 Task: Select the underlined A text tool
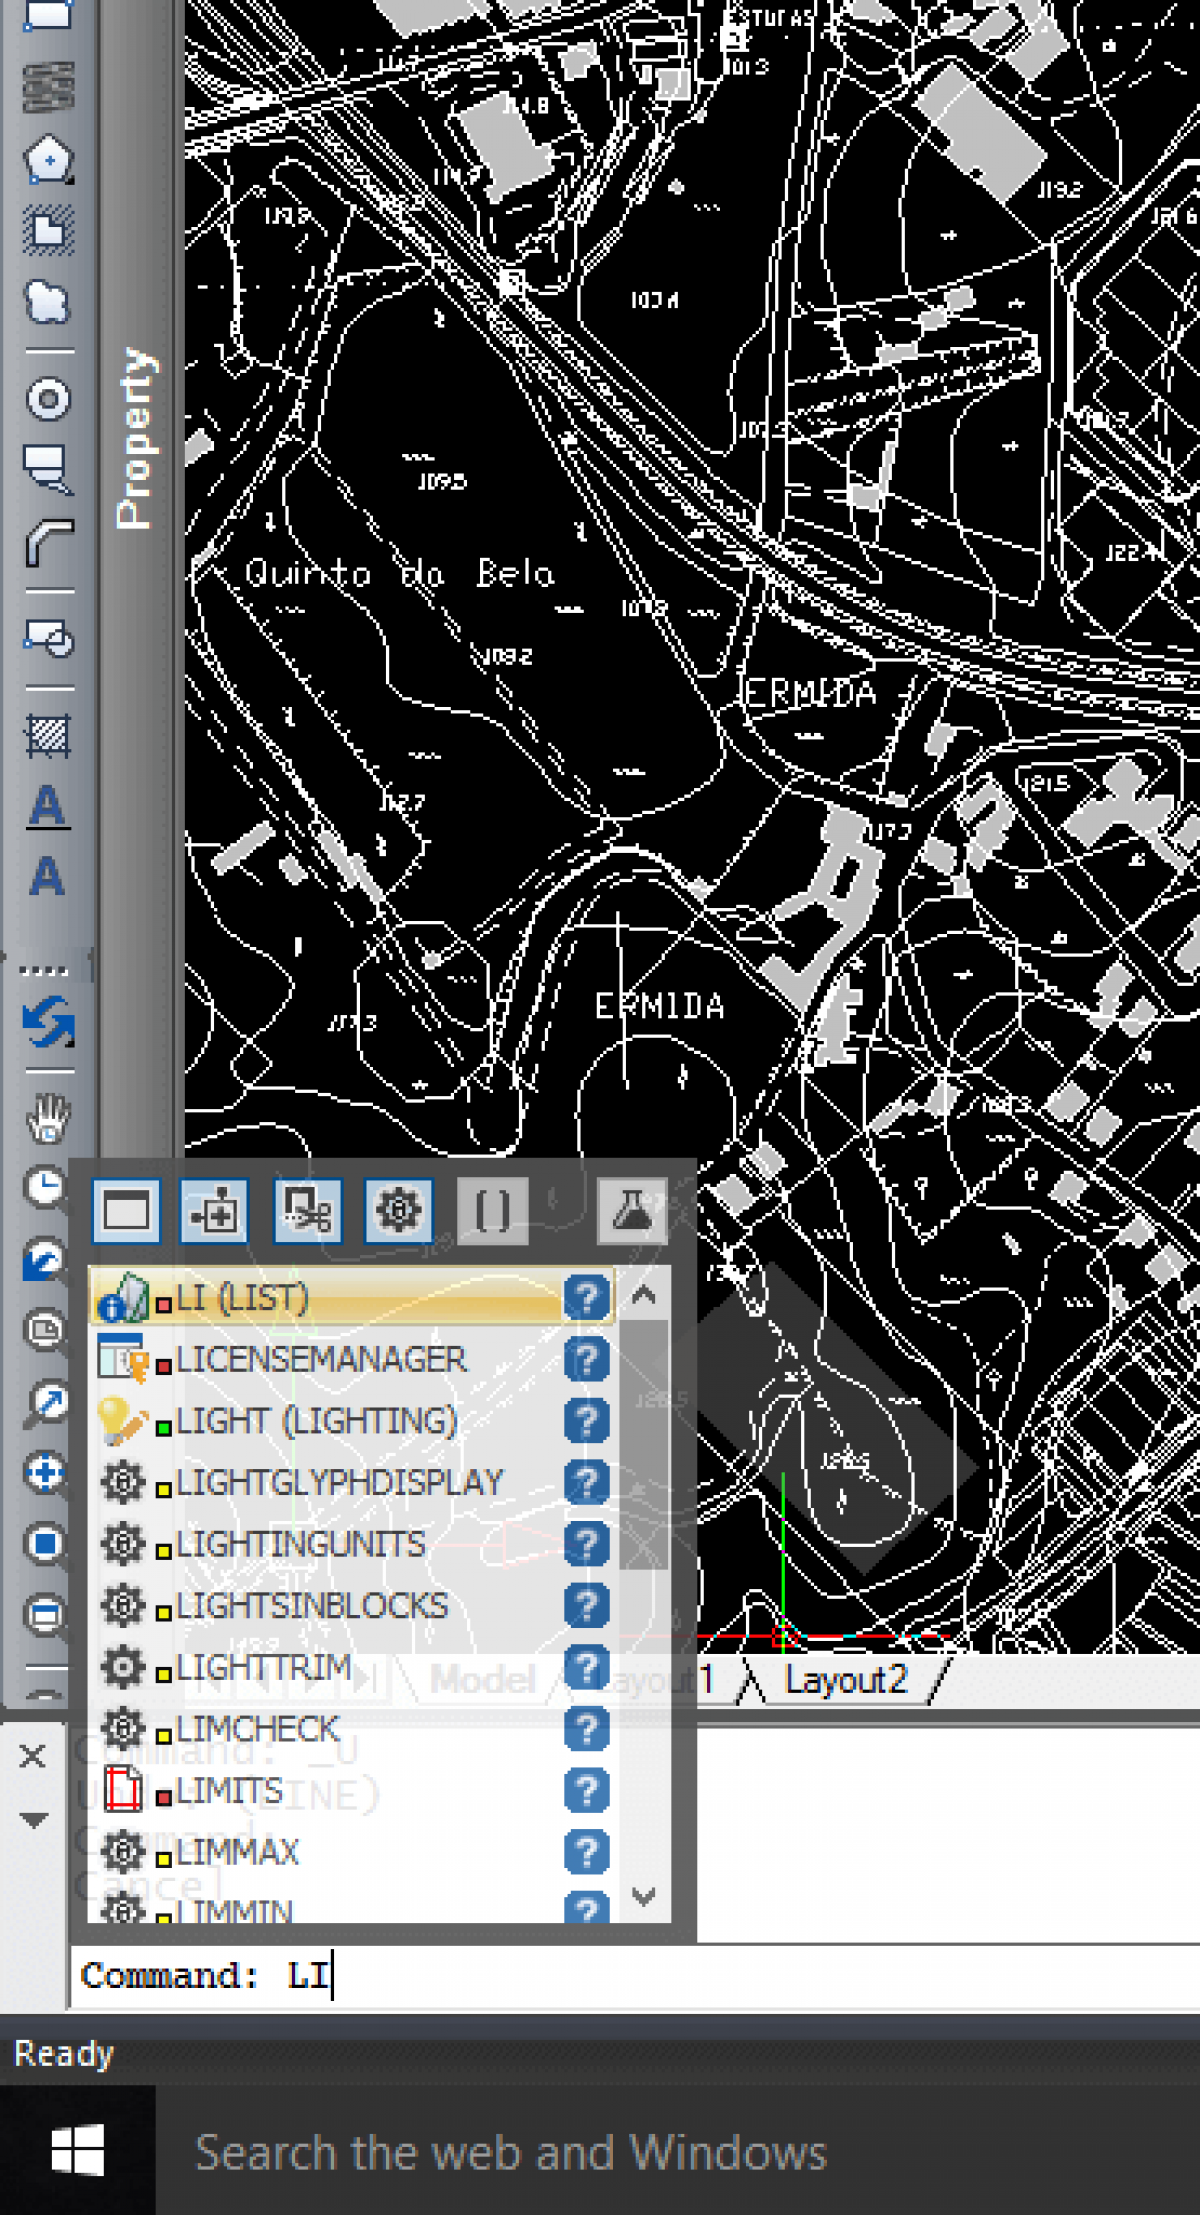click(x=47, y=806)
